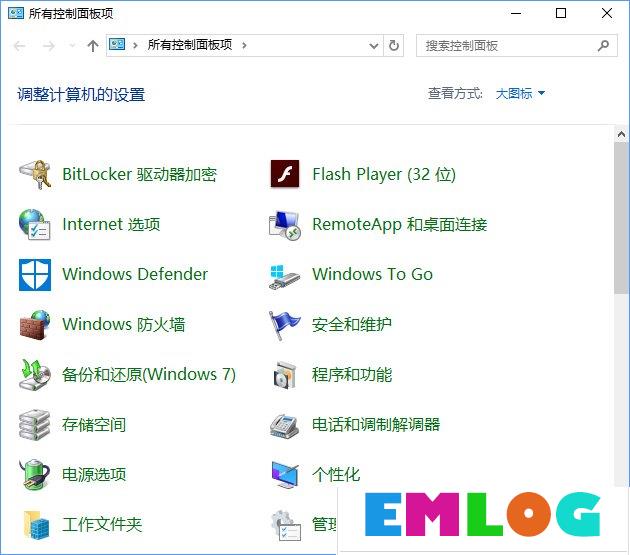Click the 电话和调制解调器 telephone icon
Image resolution: width=630 pixels, height=555 pixels.
pyautogui.click(x=284, y=425)
